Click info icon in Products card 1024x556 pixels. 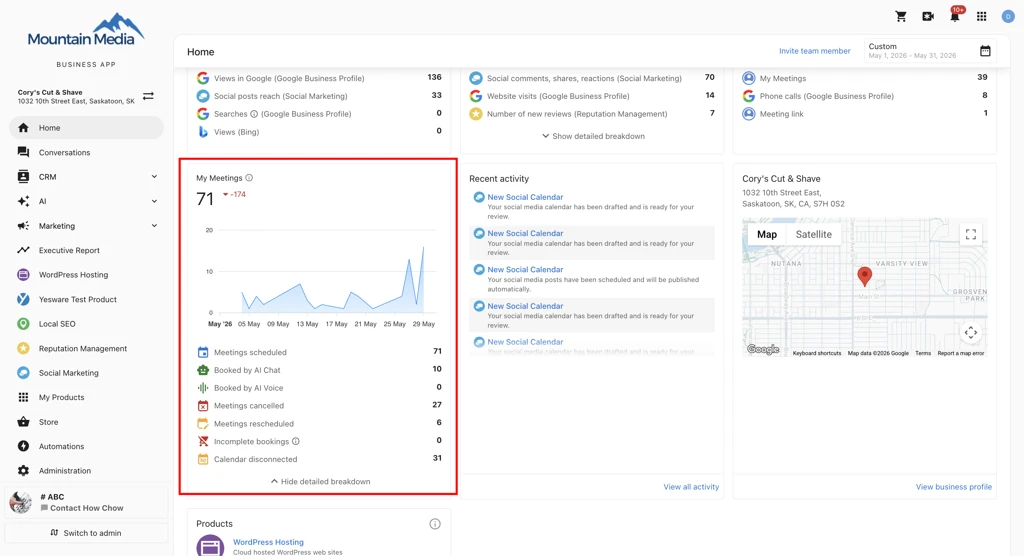coord(435,524)
